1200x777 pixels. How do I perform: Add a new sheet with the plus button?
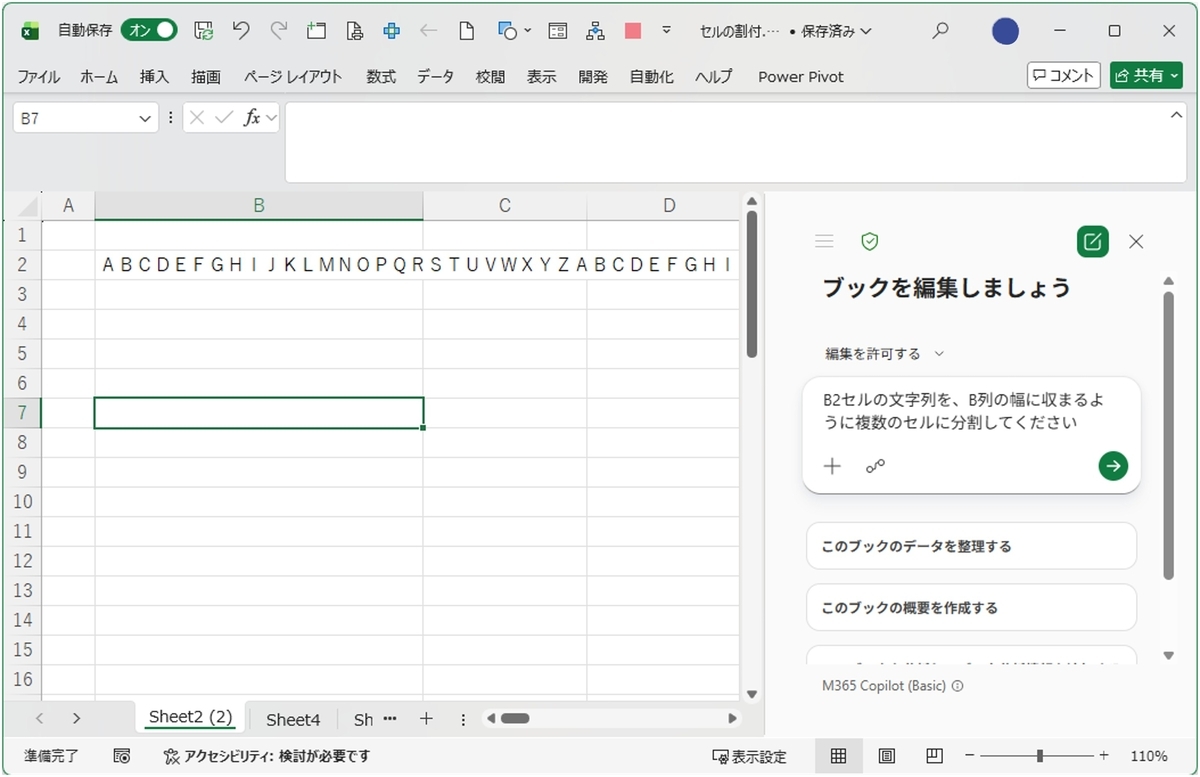click(425, 718)
